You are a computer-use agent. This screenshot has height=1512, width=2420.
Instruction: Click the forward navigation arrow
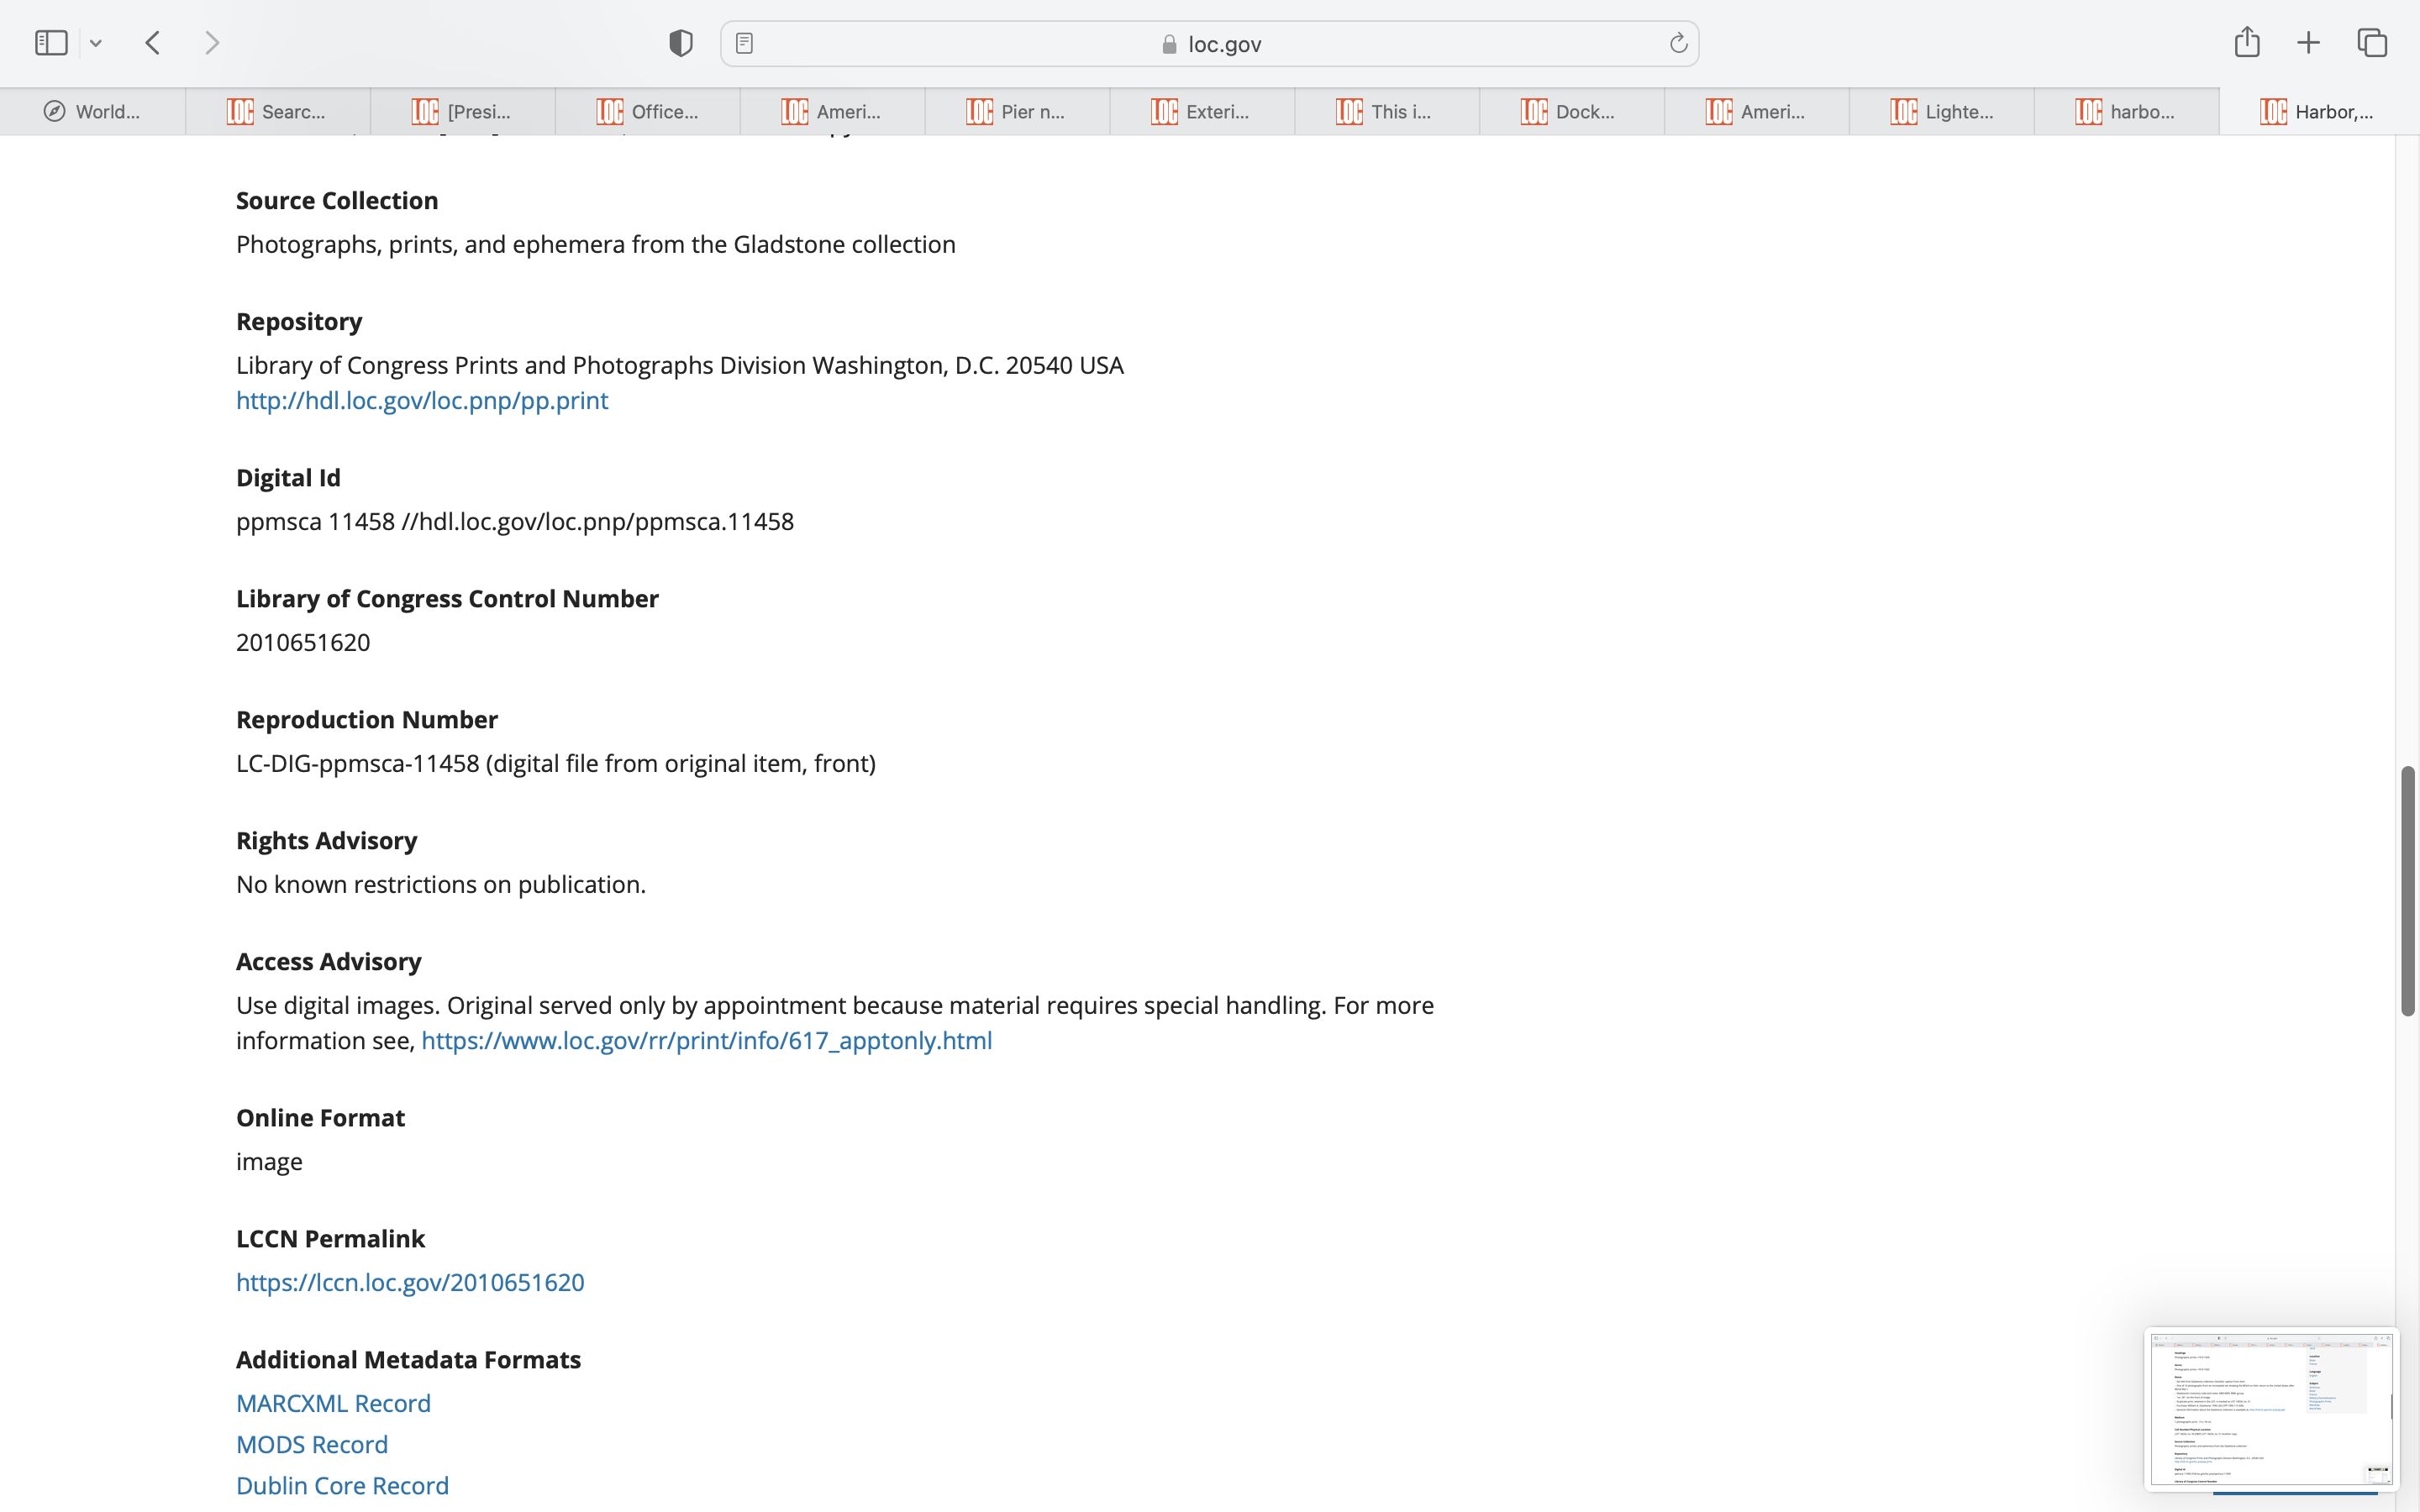point(211,43)
